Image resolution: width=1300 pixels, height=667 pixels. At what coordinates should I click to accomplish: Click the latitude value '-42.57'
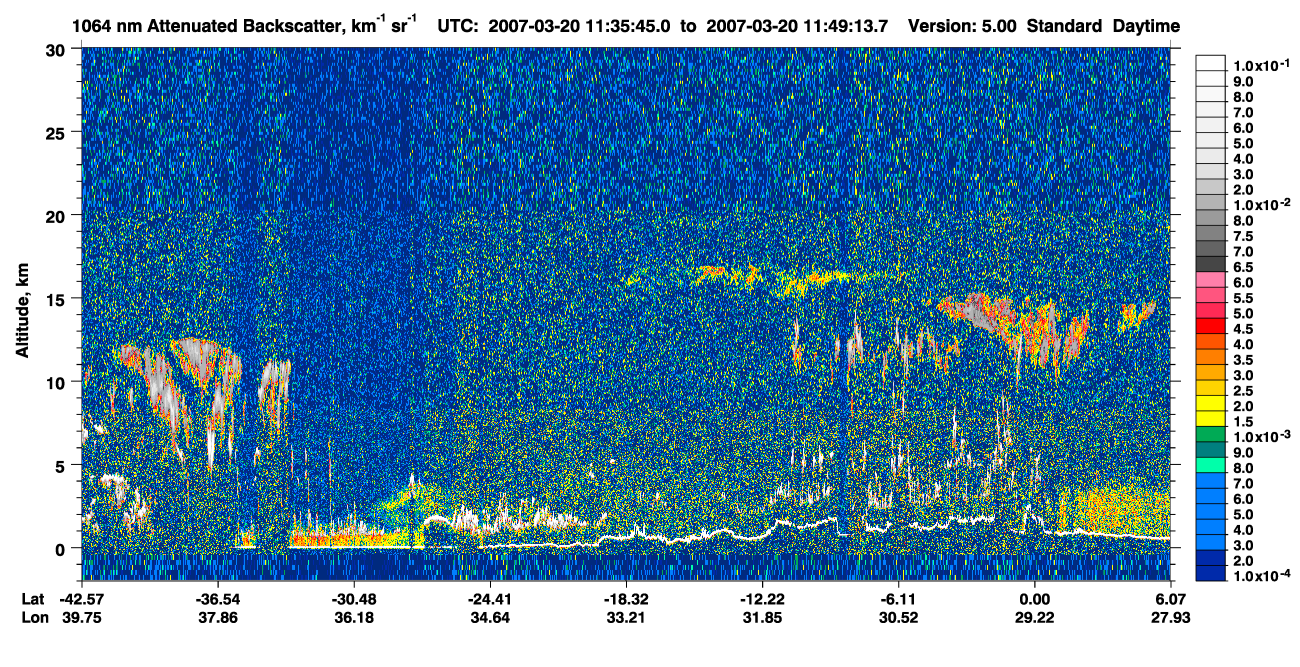81,598
